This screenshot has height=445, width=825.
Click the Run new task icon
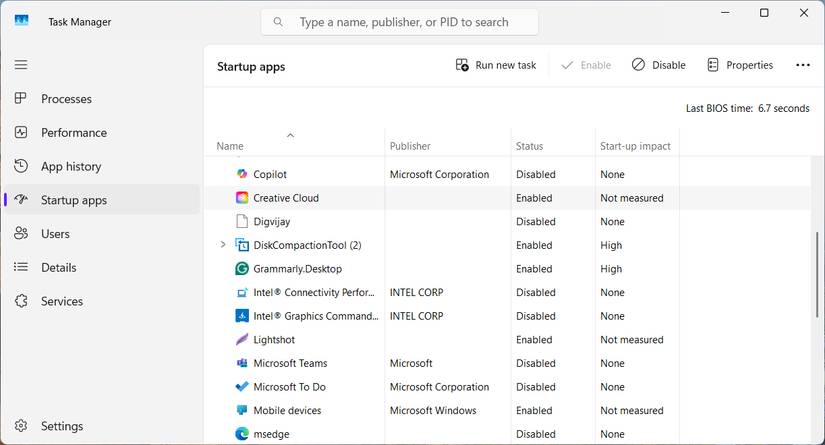(462, 65)
